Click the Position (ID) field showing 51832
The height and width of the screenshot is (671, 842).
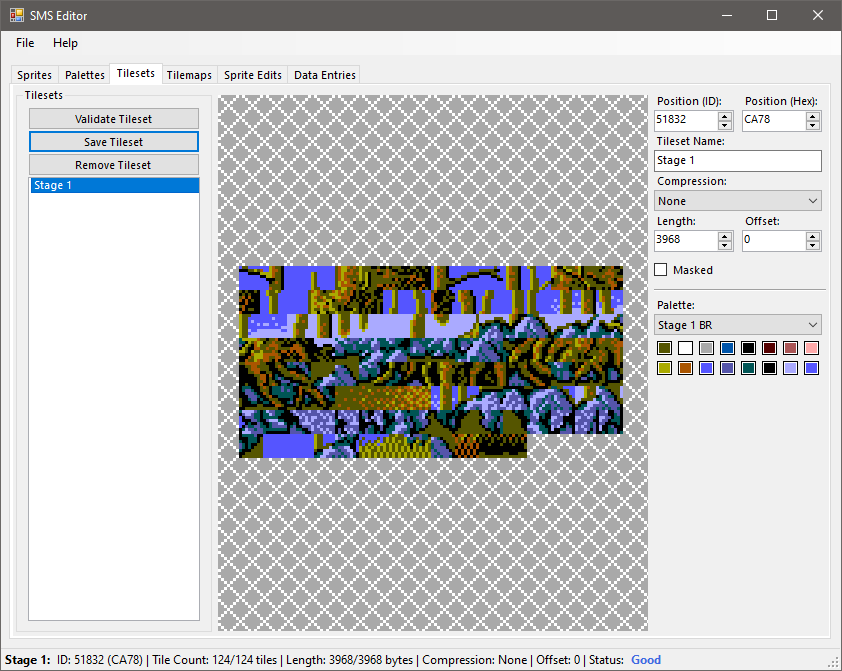[686, 120]
